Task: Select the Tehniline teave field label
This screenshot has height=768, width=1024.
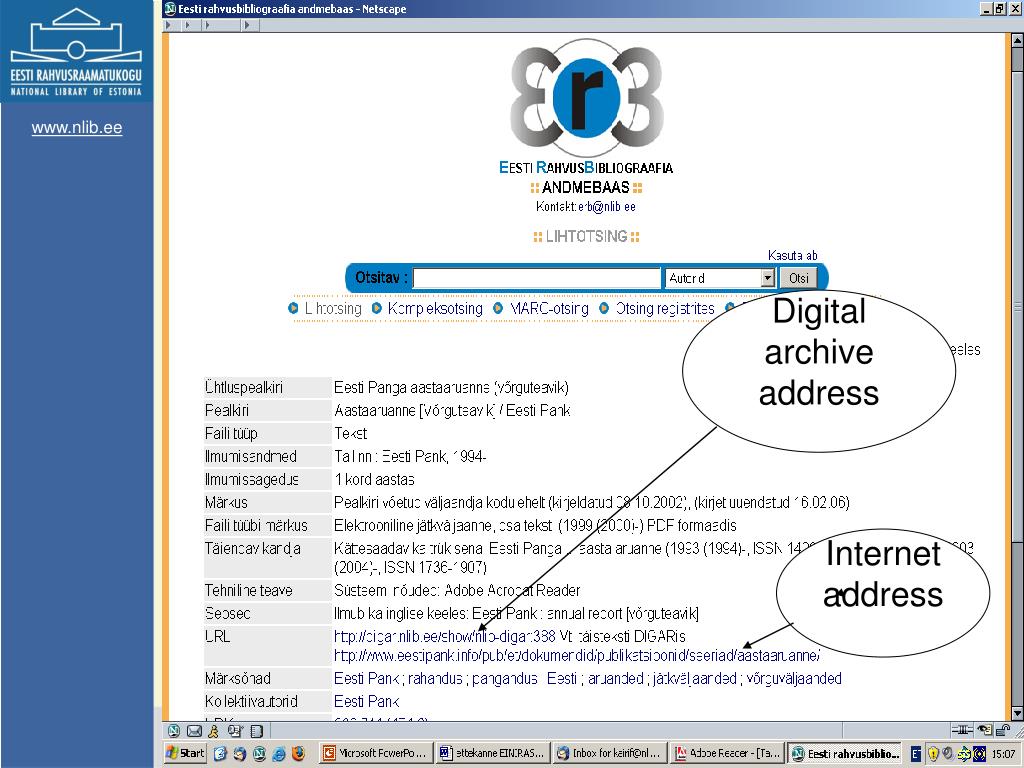Action: point(248,590)
